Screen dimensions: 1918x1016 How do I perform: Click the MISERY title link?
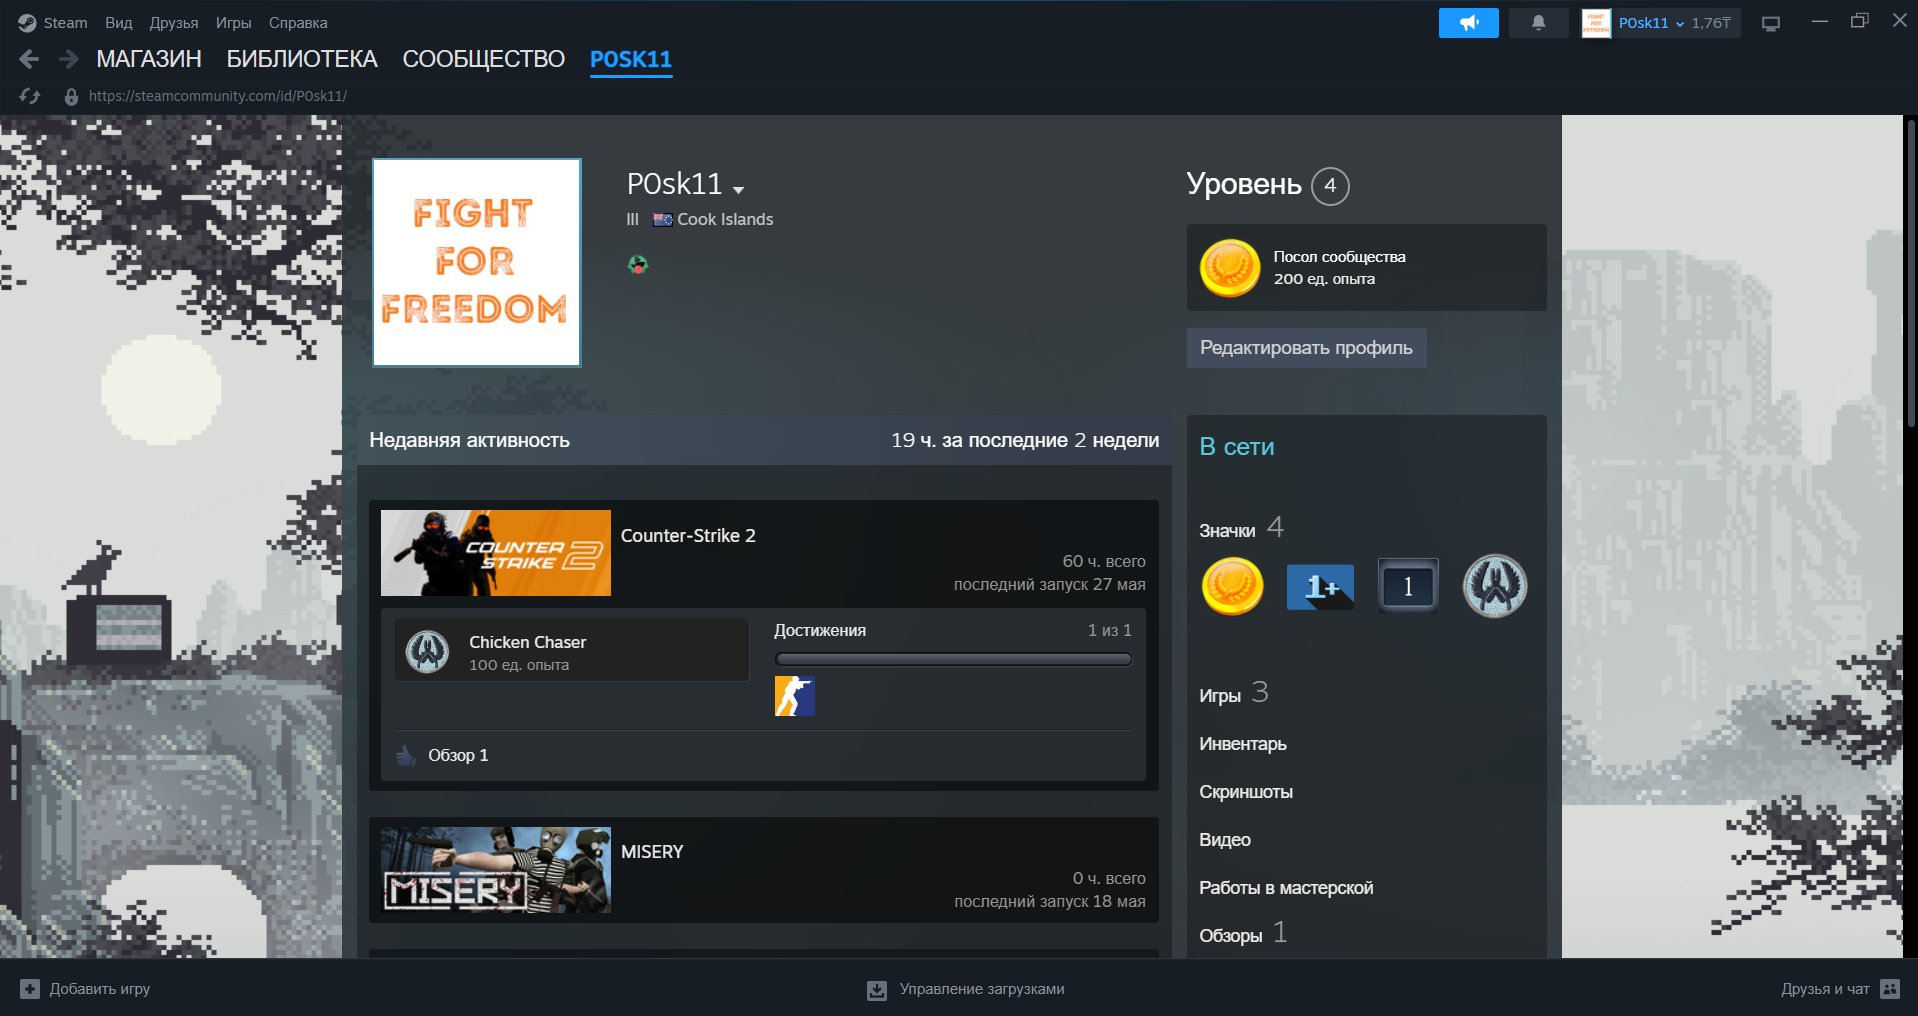coord(652,852)
